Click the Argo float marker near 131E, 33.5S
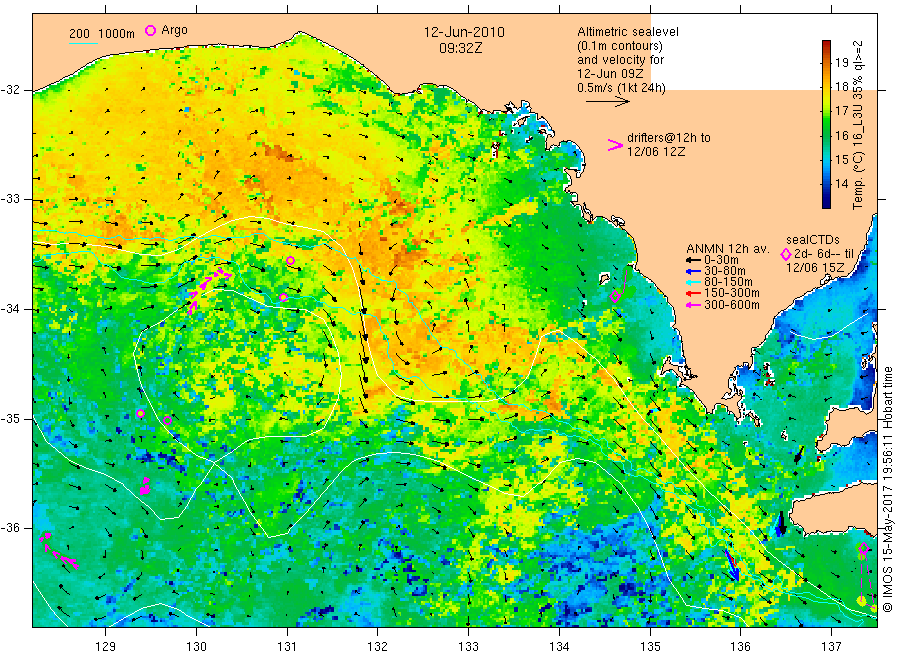900x660 pixels. click(x=290, y=261)
